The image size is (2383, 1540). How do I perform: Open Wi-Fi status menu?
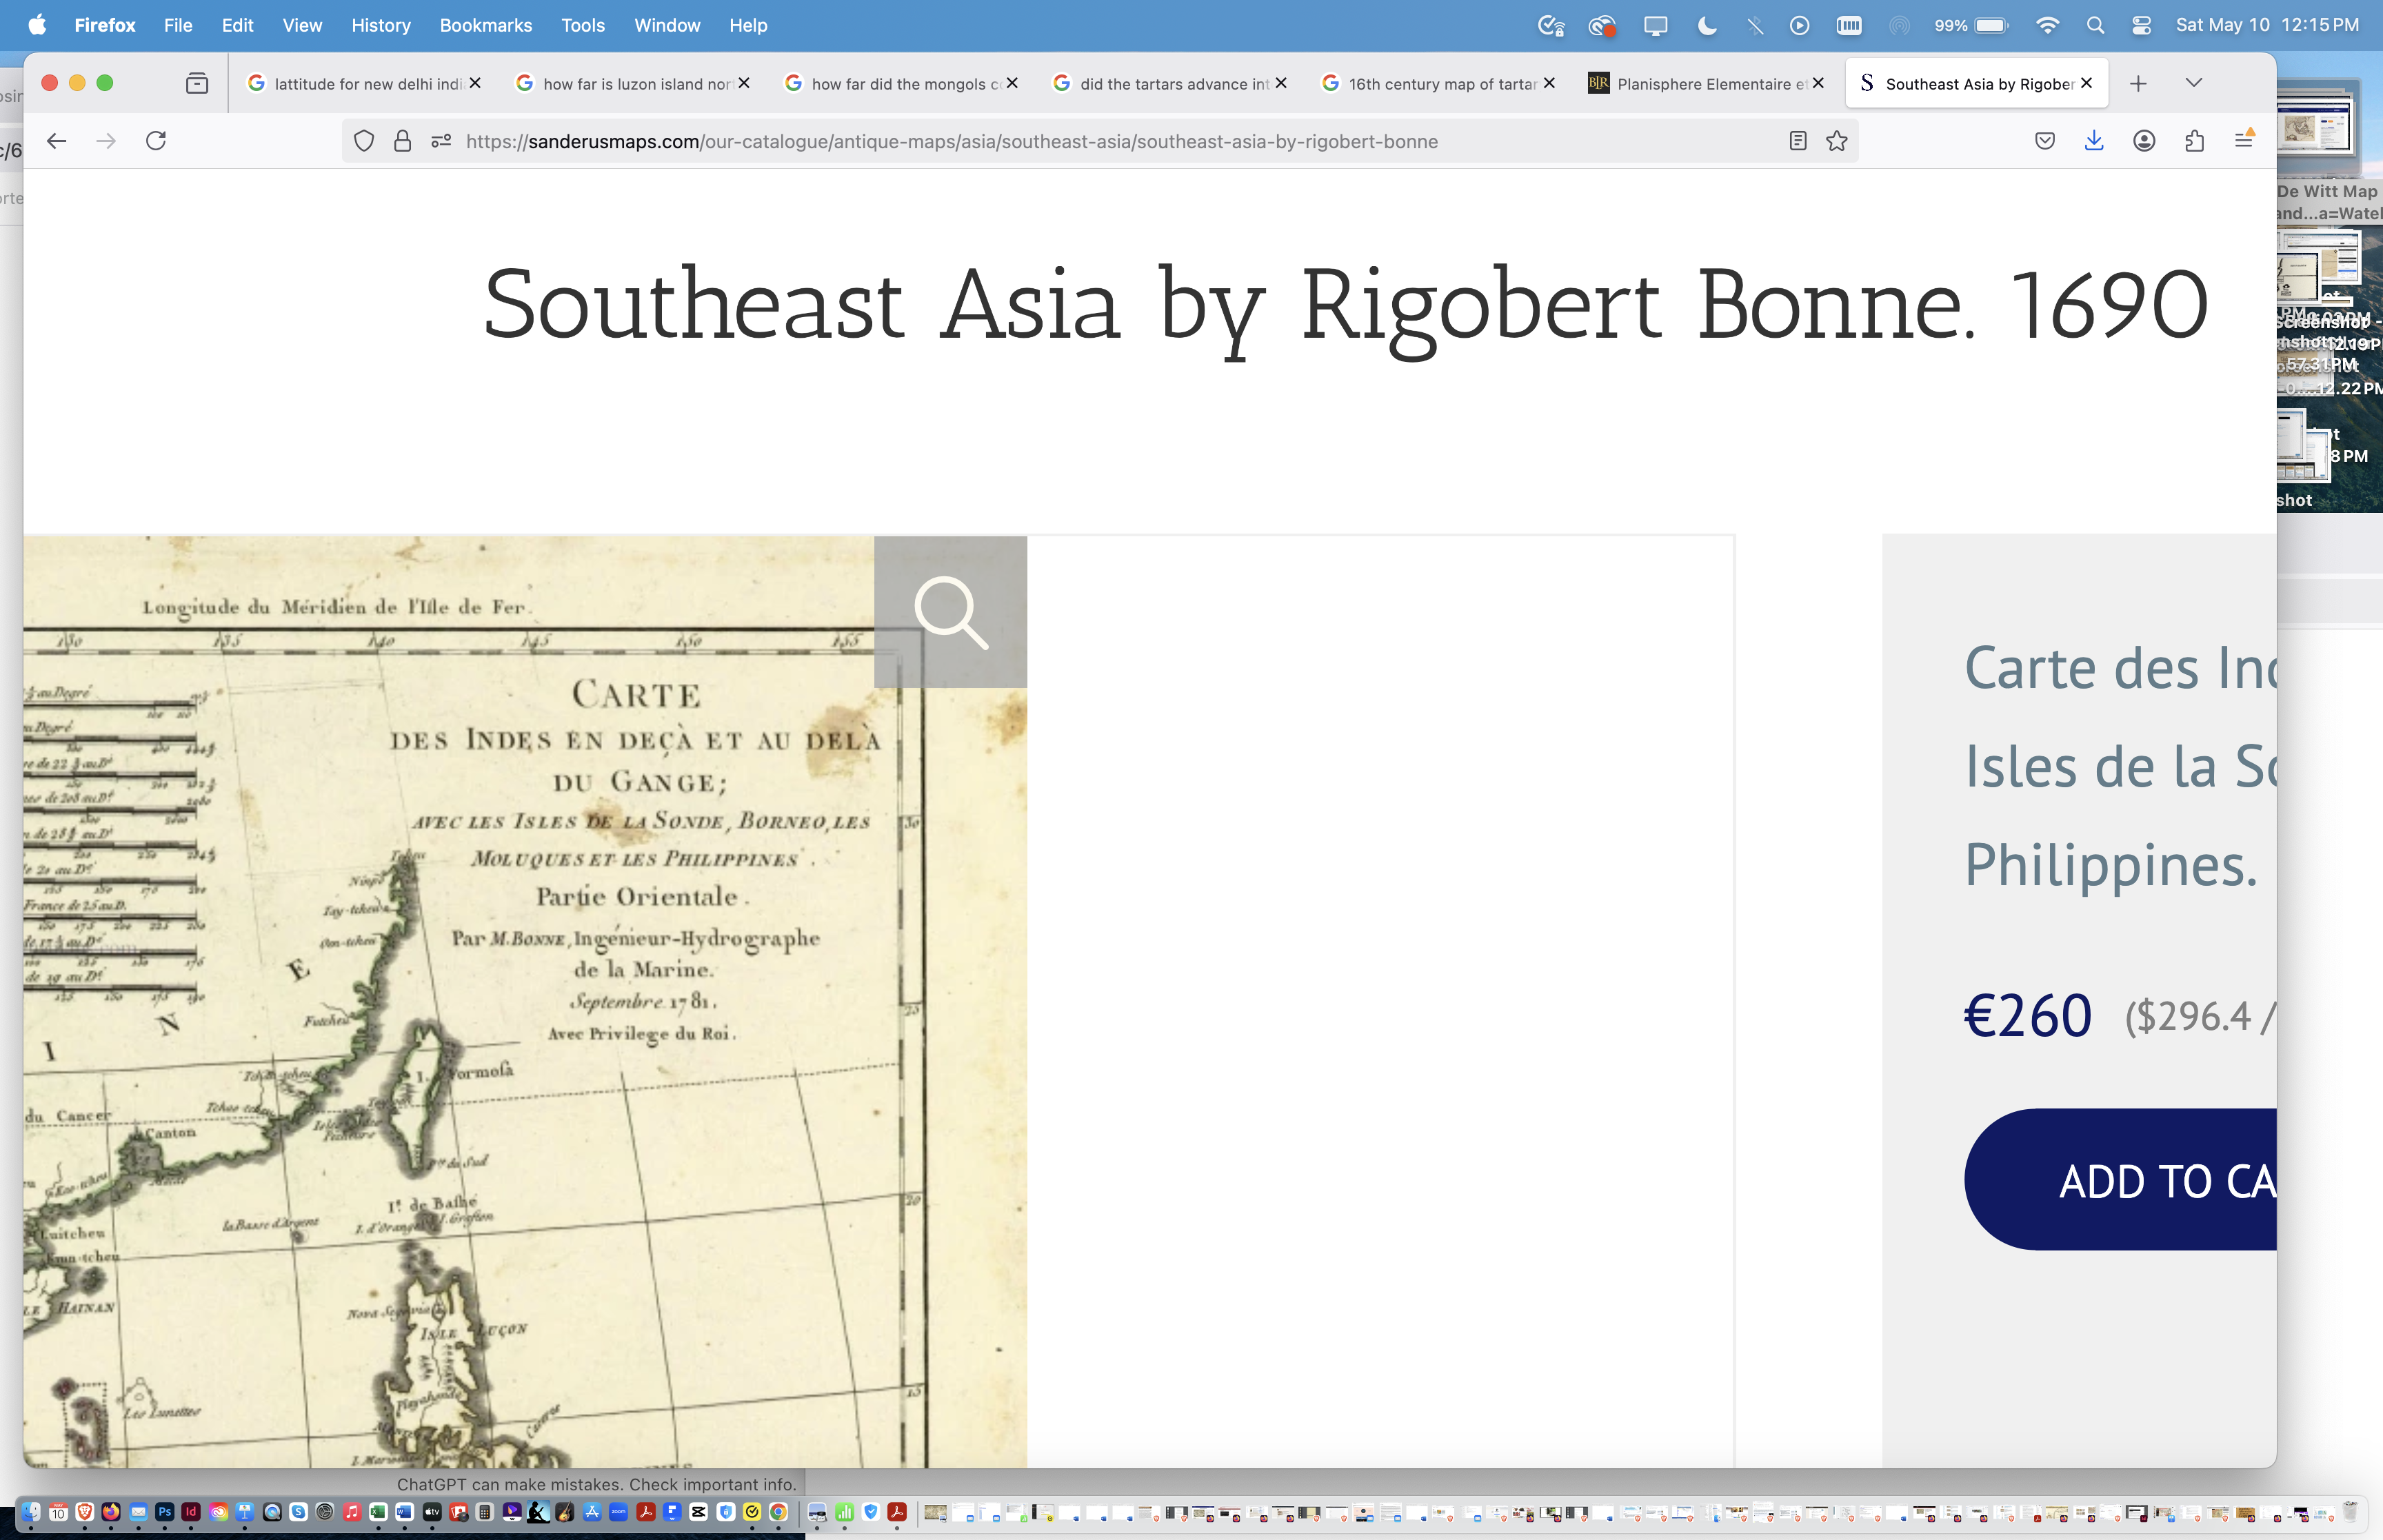(x=2047, y=25)
